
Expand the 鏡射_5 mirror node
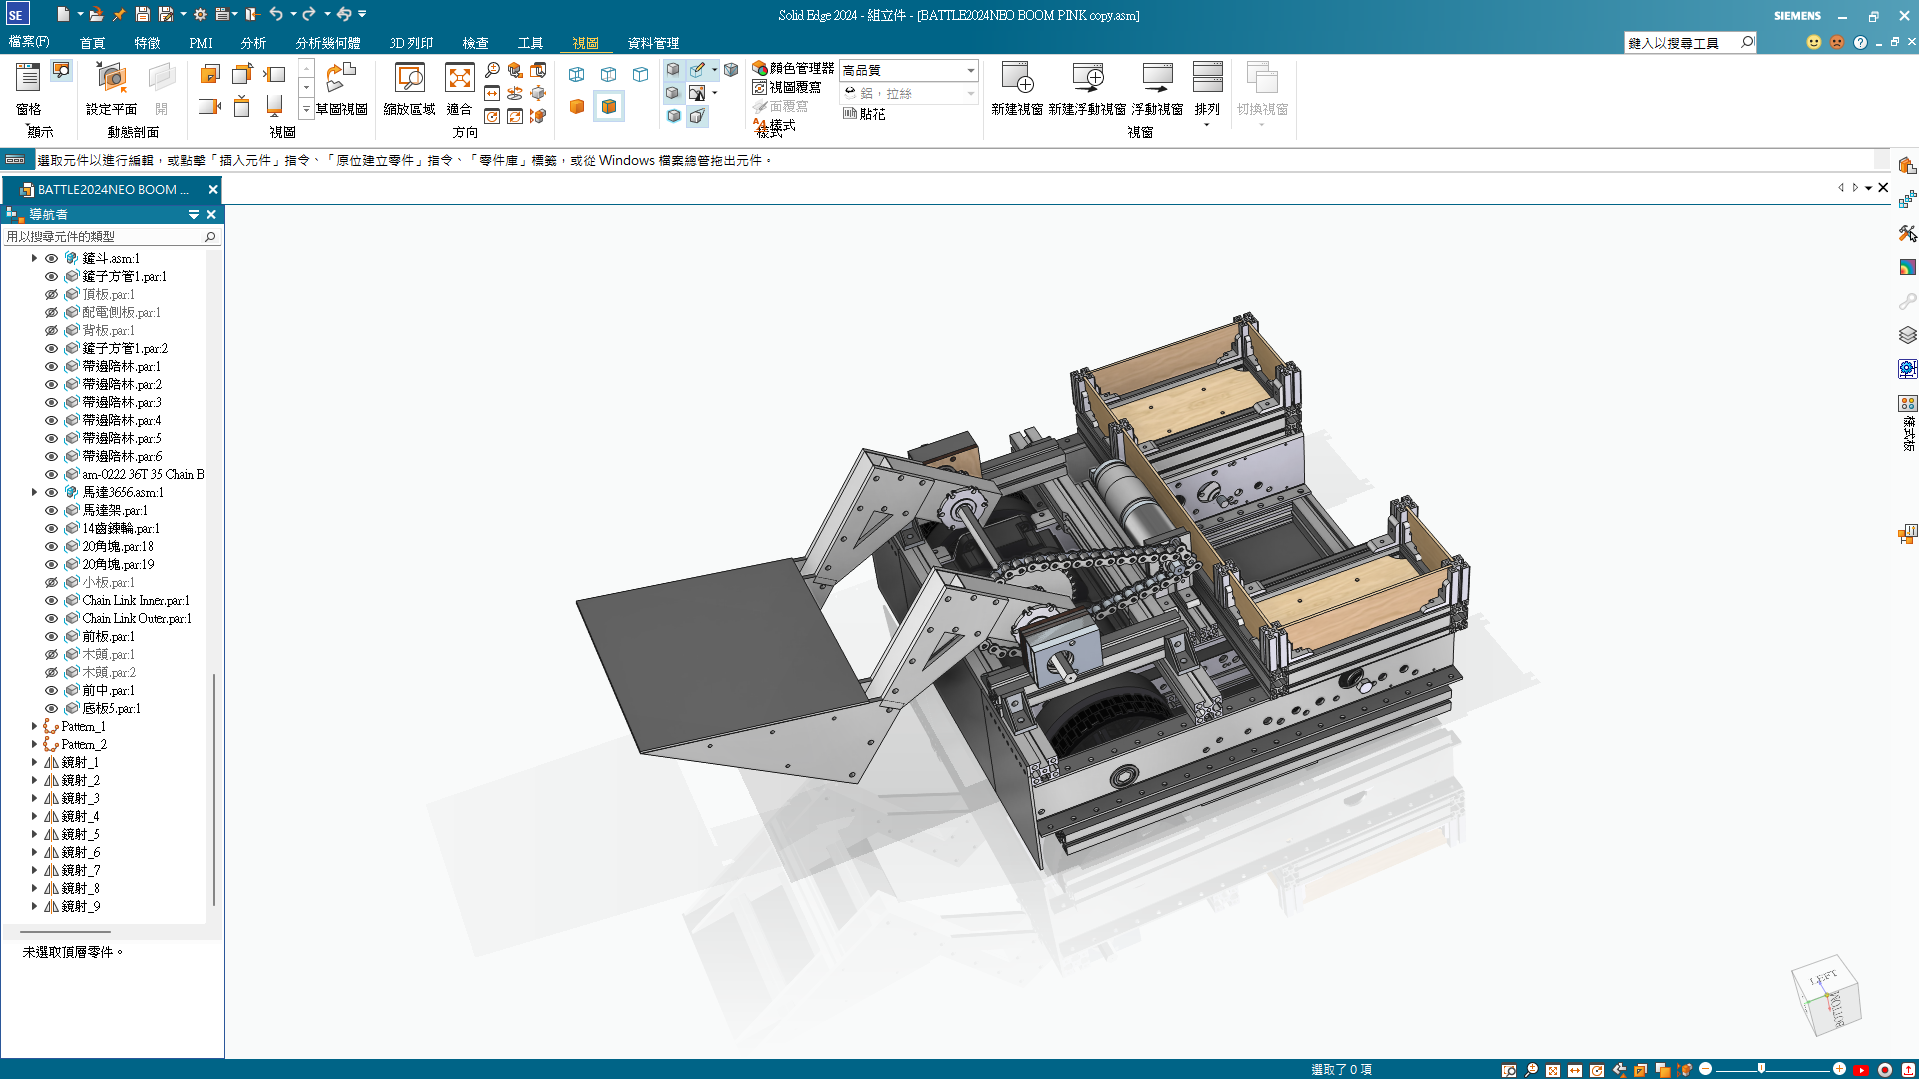click(x=34, y=834)
